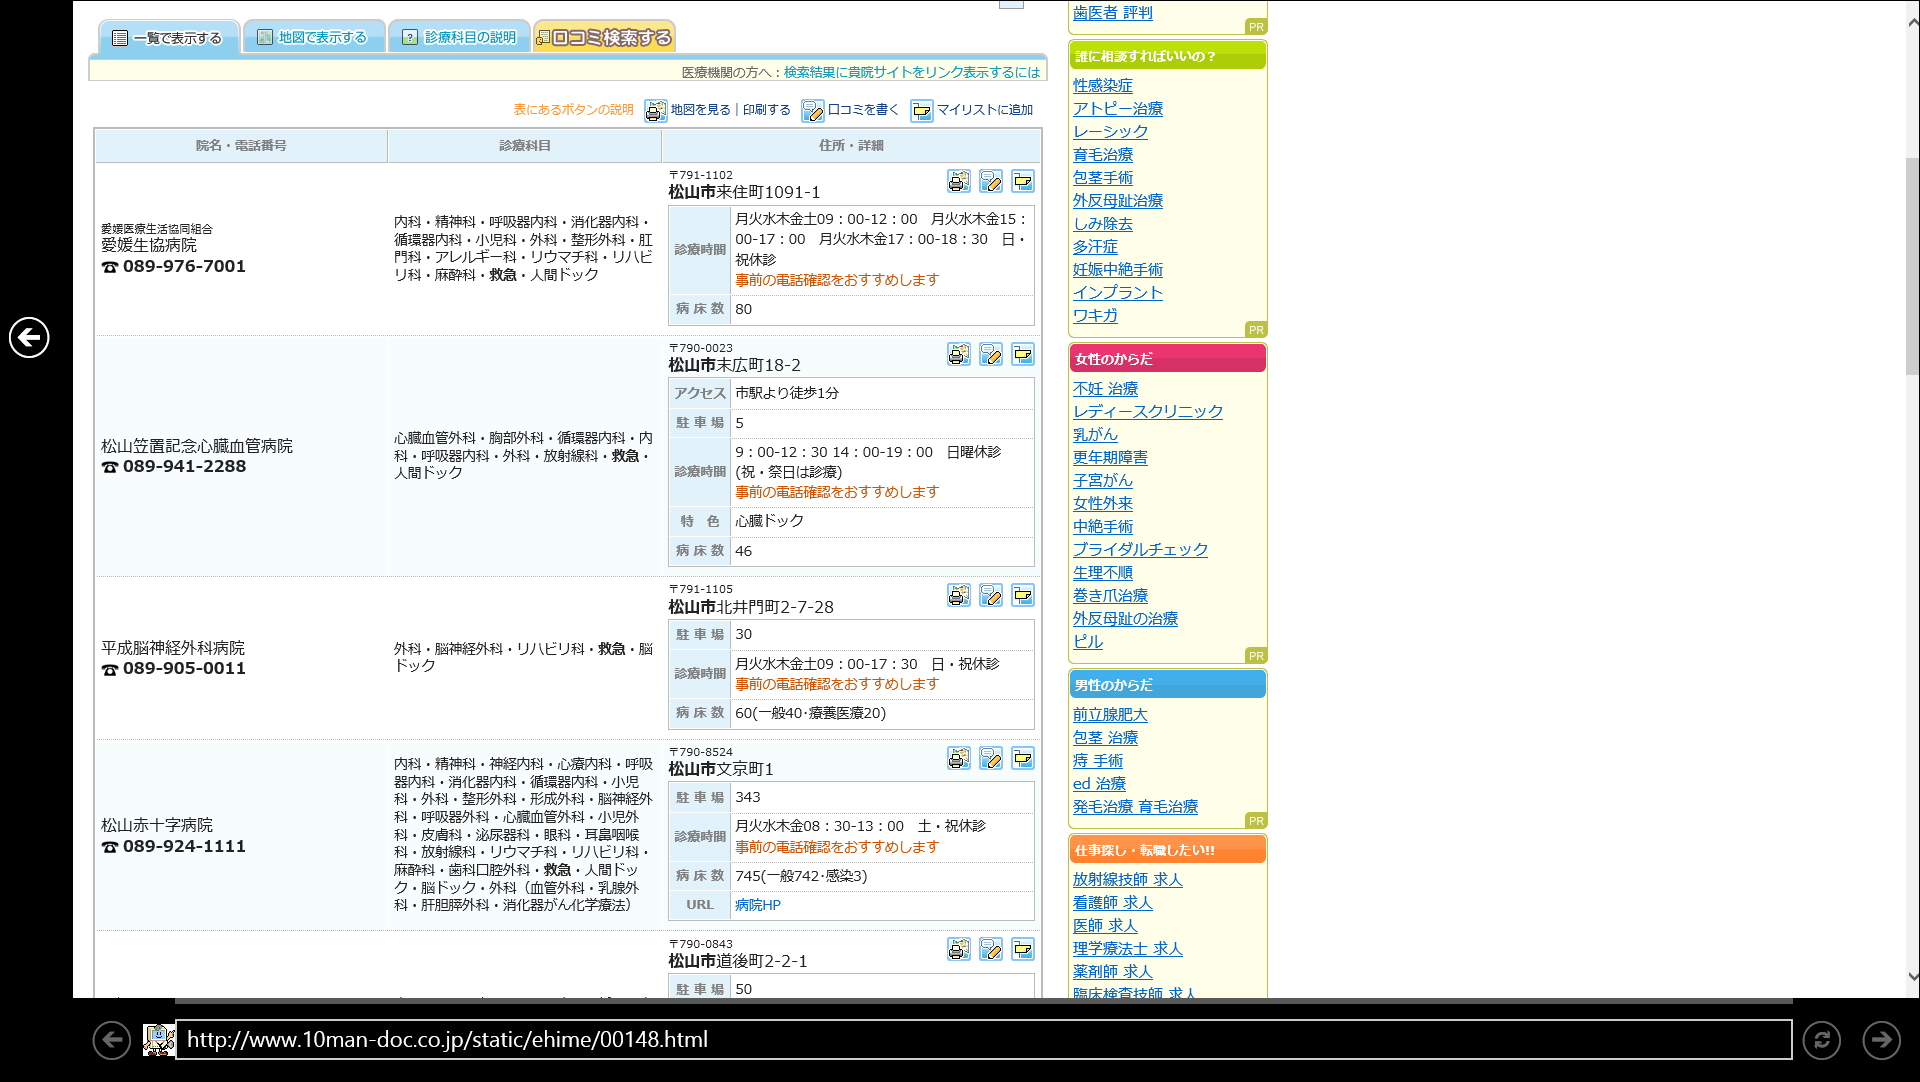Add 松山笠置記念心臓血管病院 to my list icon
1920x1082 pixels.
coord(1022,354)
